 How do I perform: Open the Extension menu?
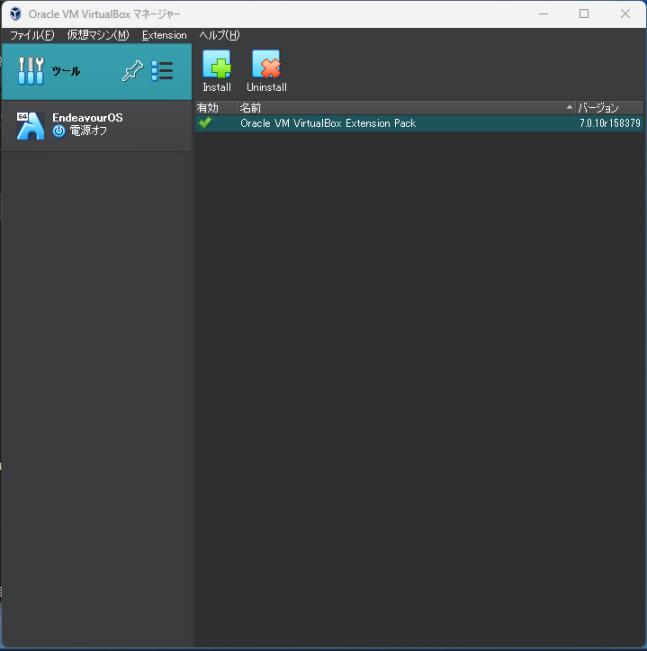click(164, 35)
